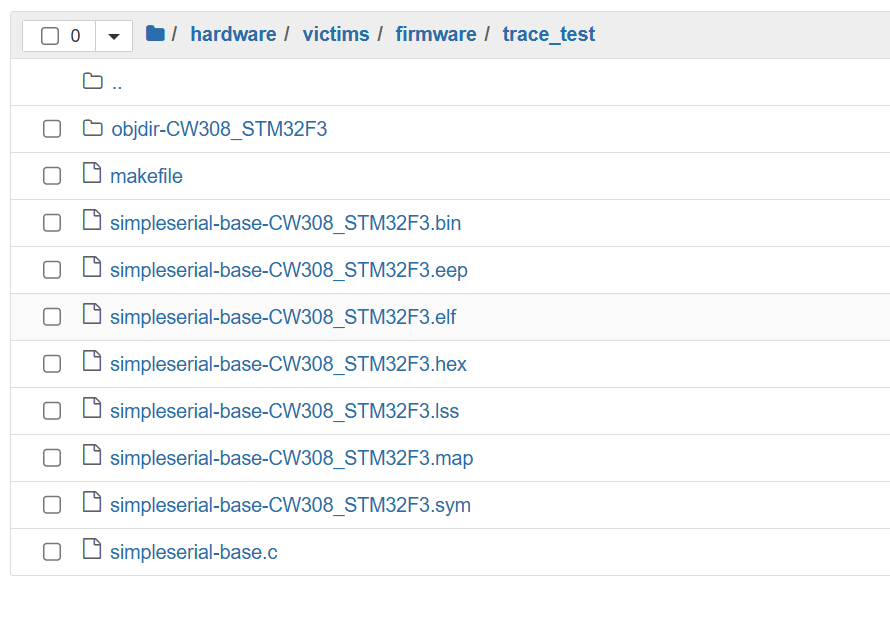Open simpleserial-base-CW308_STM32F3.map
The height and width of the screenshot is (636, 890).
point(292,458)
